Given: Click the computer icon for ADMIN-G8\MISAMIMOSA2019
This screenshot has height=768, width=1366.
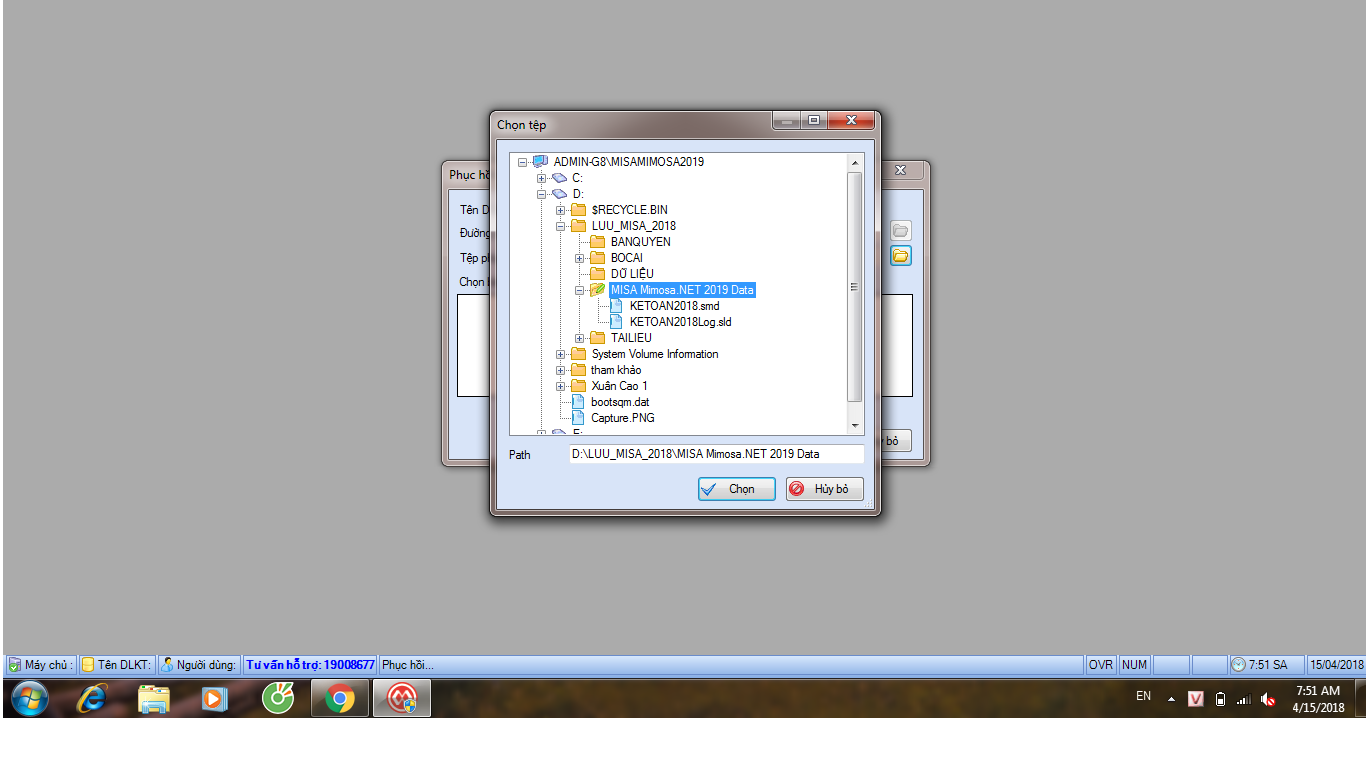Looking at the screenshot, I should pyautogui.click(x=540, y=161).
